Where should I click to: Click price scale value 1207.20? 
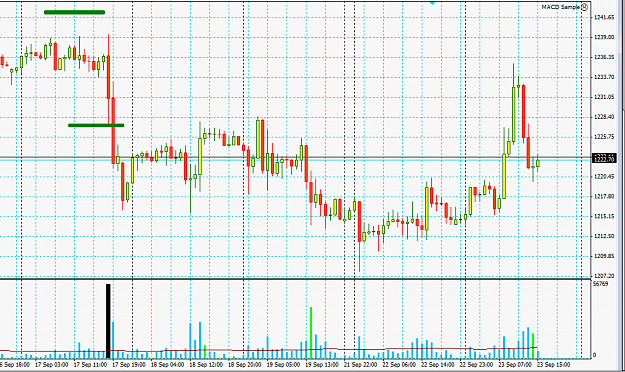coord(604,276)
